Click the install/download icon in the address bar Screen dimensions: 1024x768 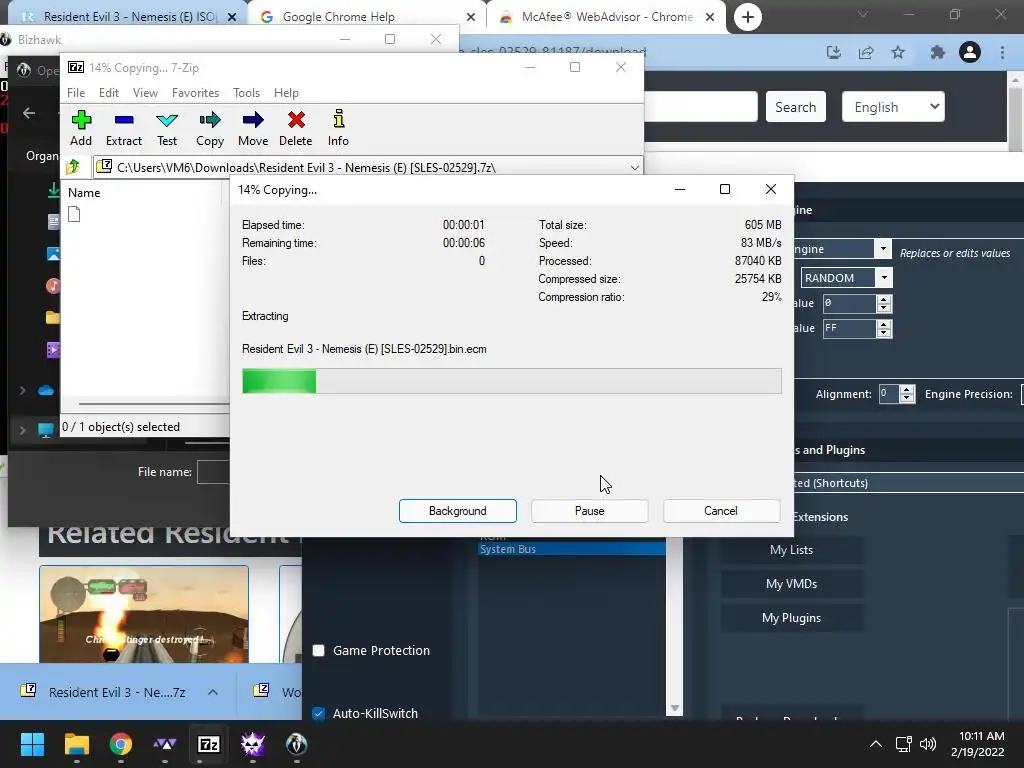point(833,52)
